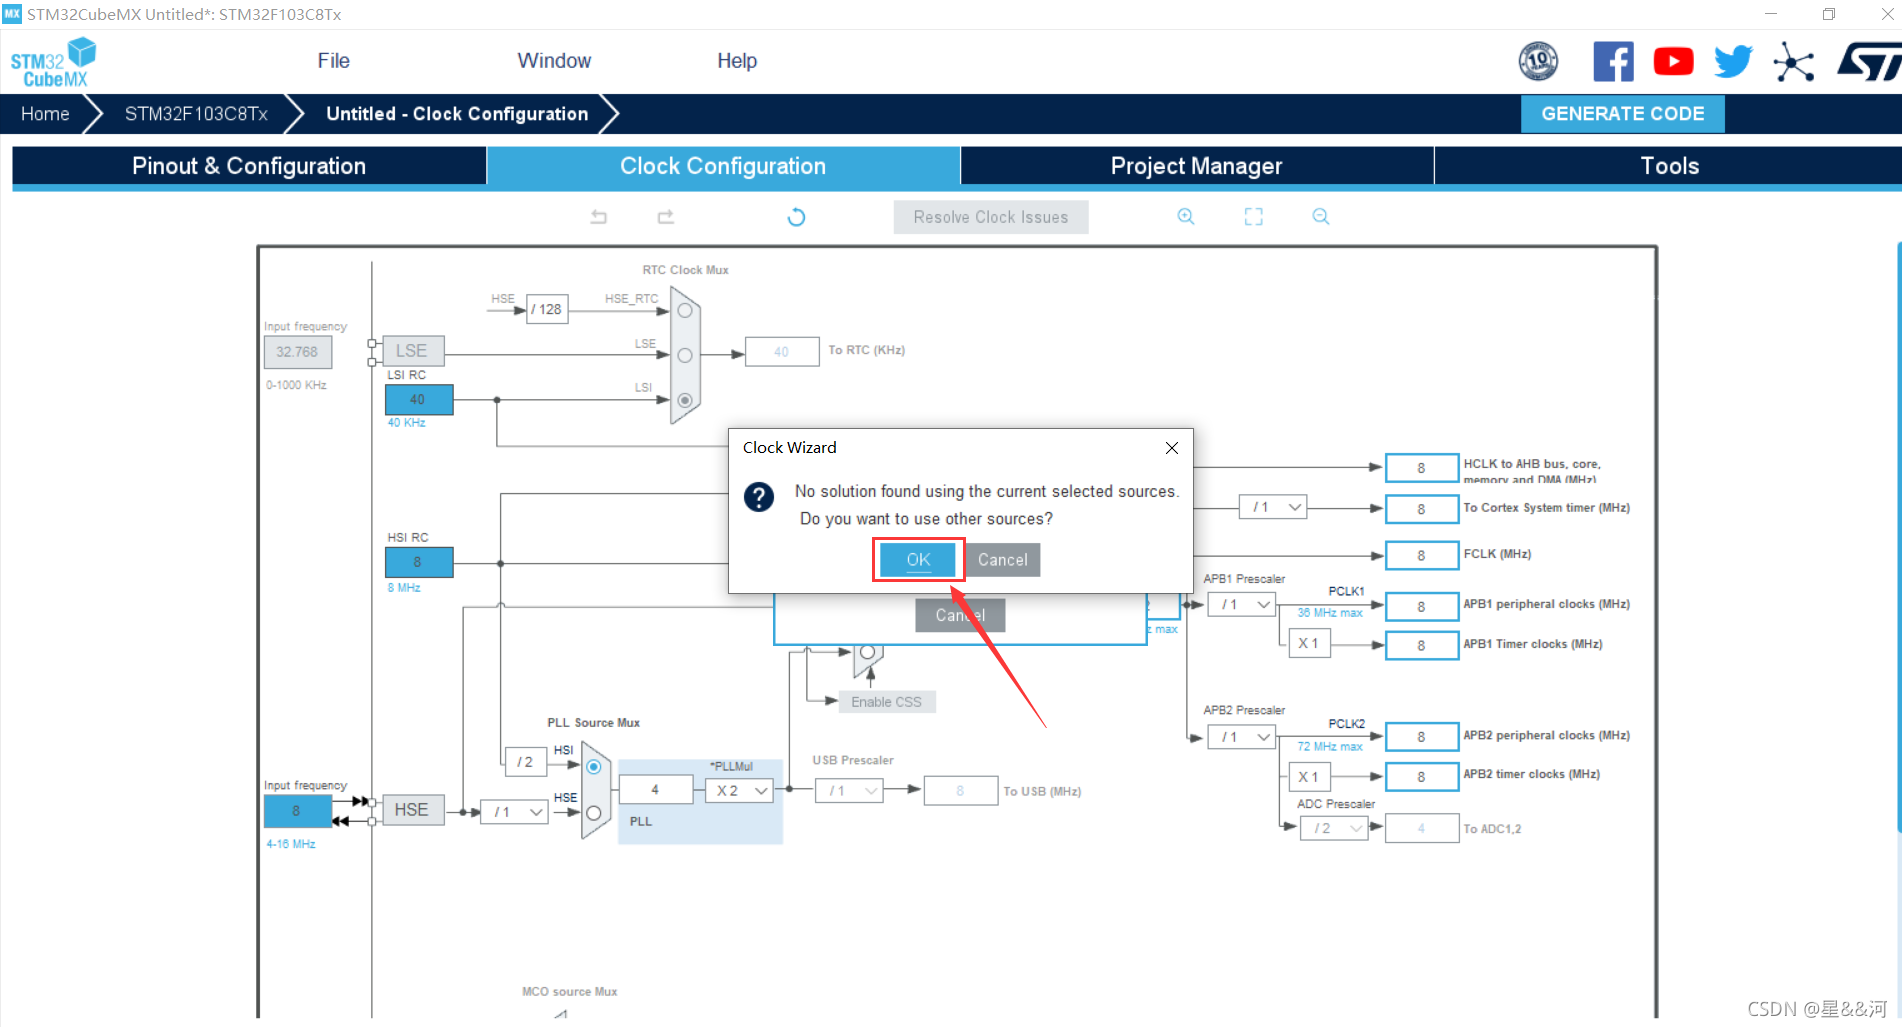Open the 10 years anniversary badge icon

[1538, 62]
